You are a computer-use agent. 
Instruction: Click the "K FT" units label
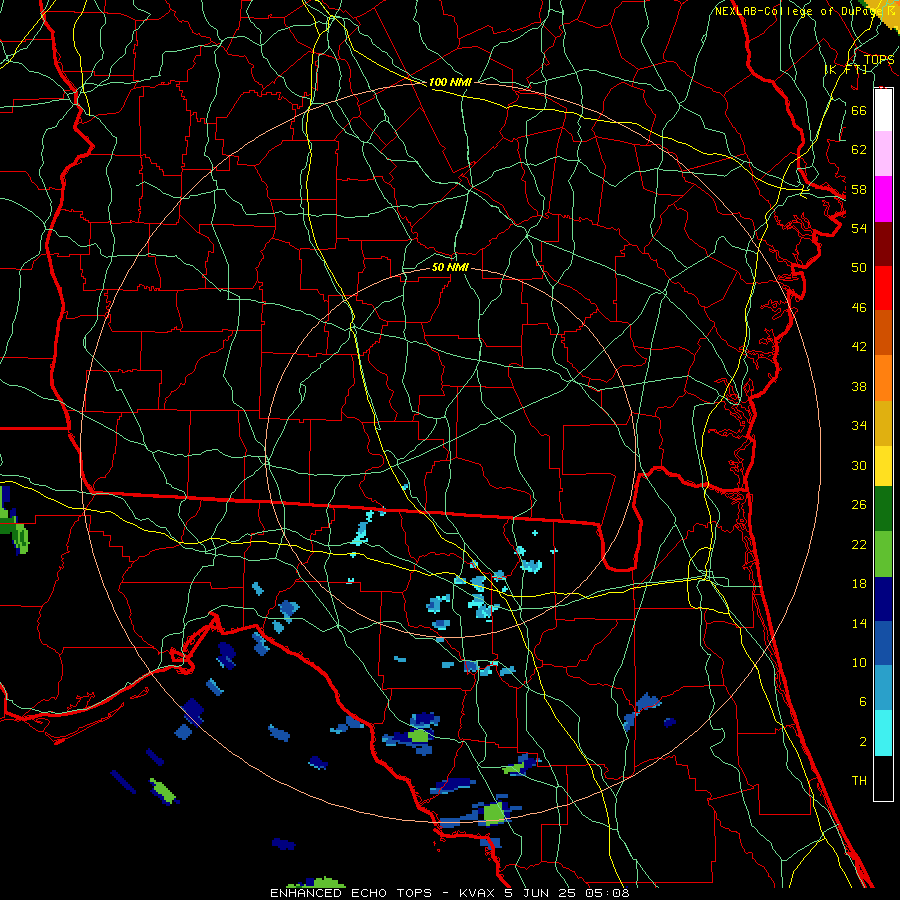[846, 69]
